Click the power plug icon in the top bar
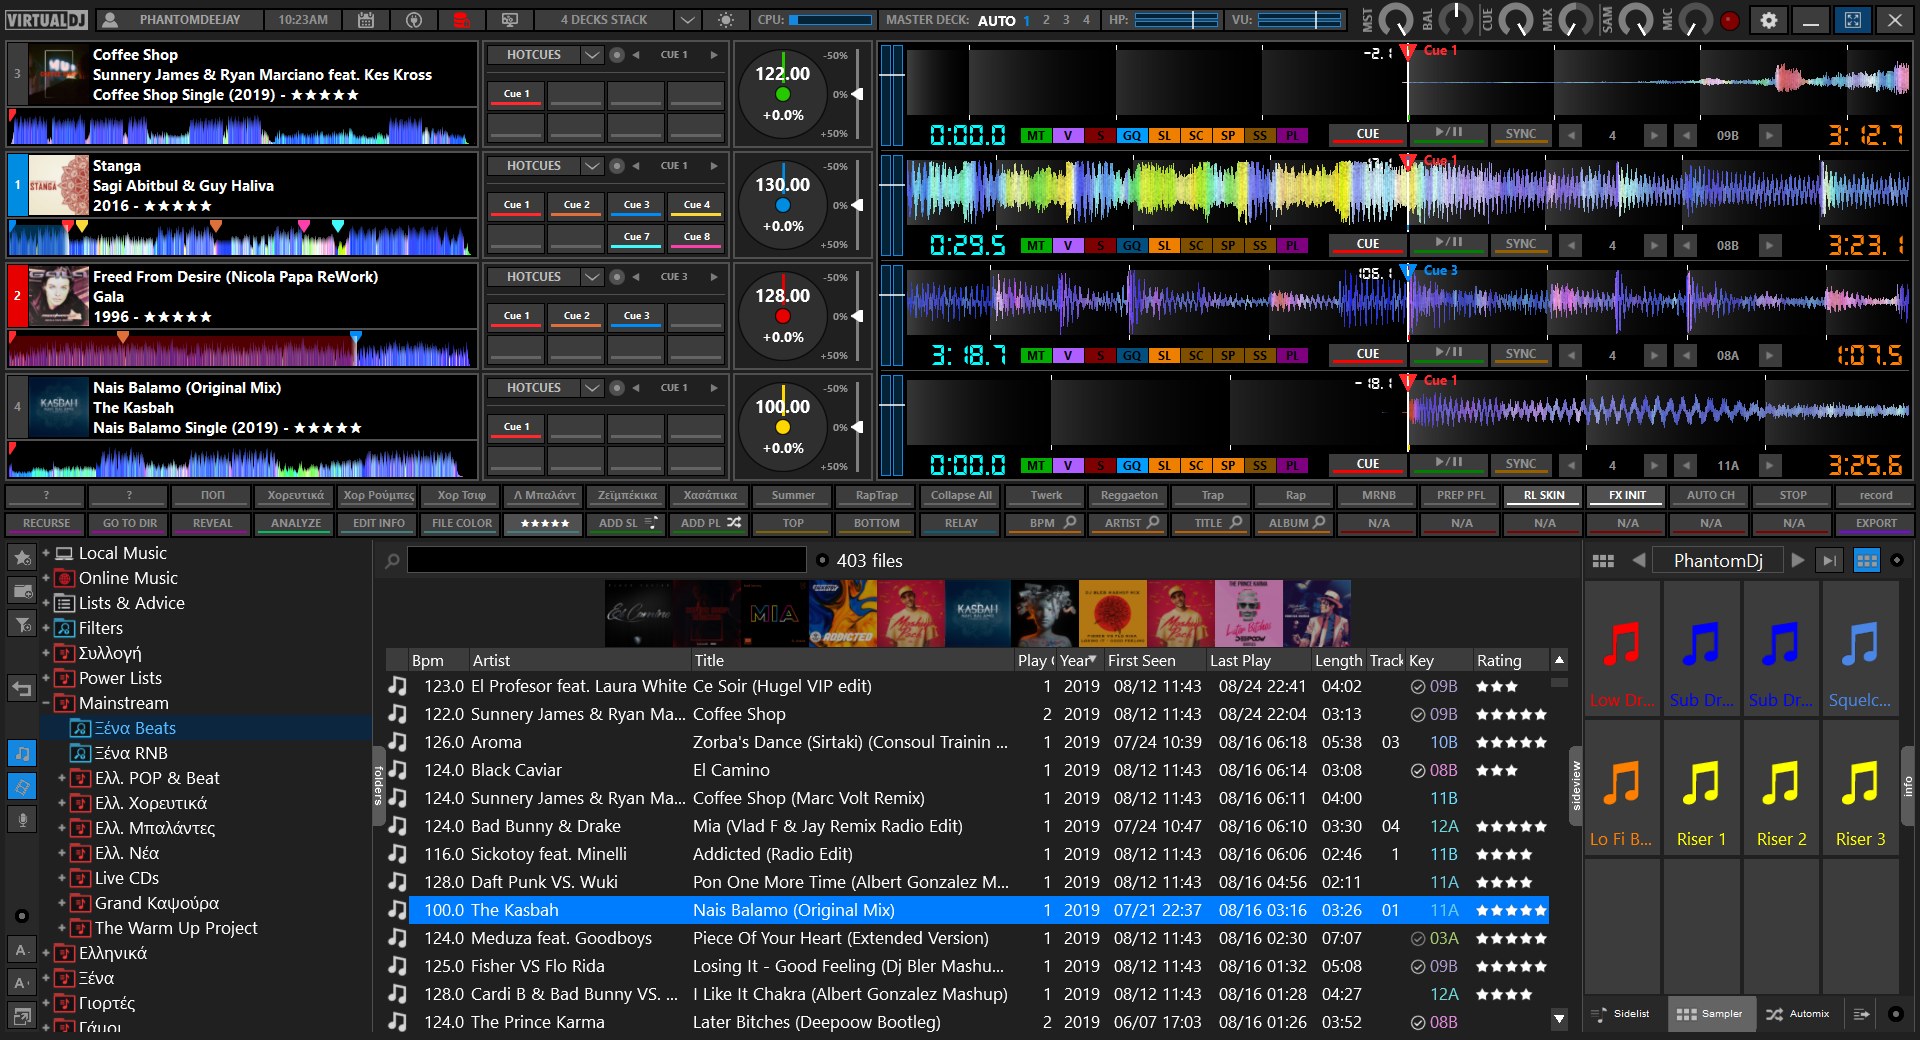 tap(413, 20)
